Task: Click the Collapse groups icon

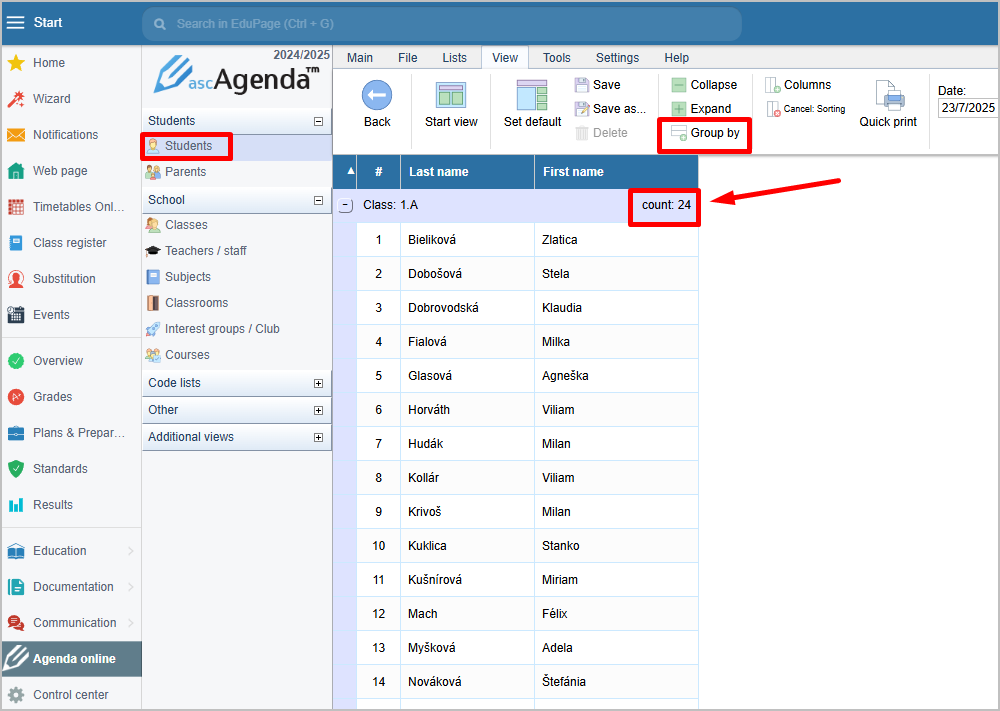Action: coord(679,85)
